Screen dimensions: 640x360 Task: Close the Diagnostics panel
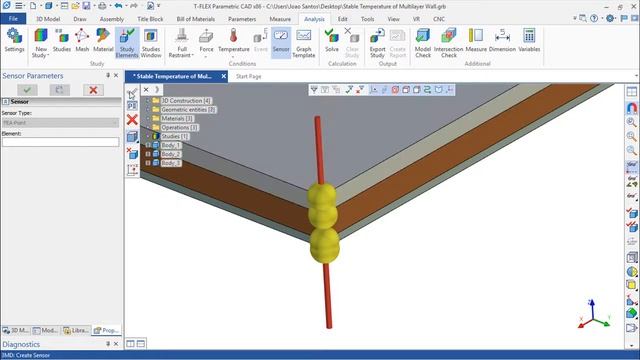tap(116, 344)
